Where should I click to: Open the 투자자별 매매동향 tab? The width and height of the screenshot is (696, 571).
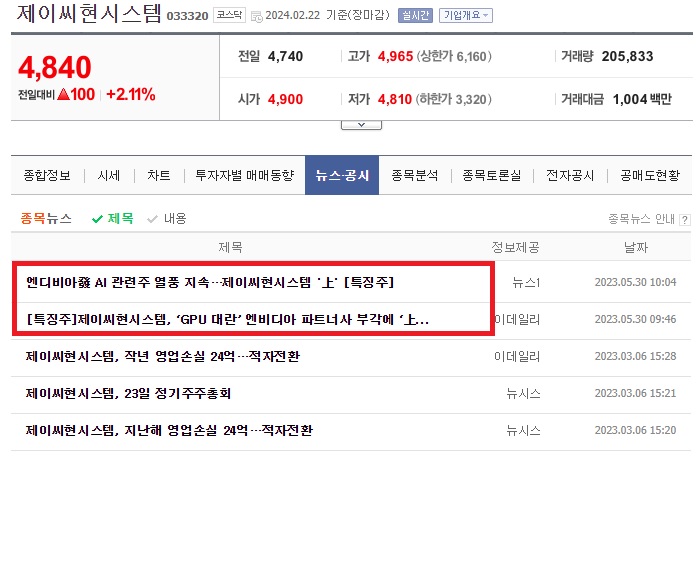[x=245, y=175]
